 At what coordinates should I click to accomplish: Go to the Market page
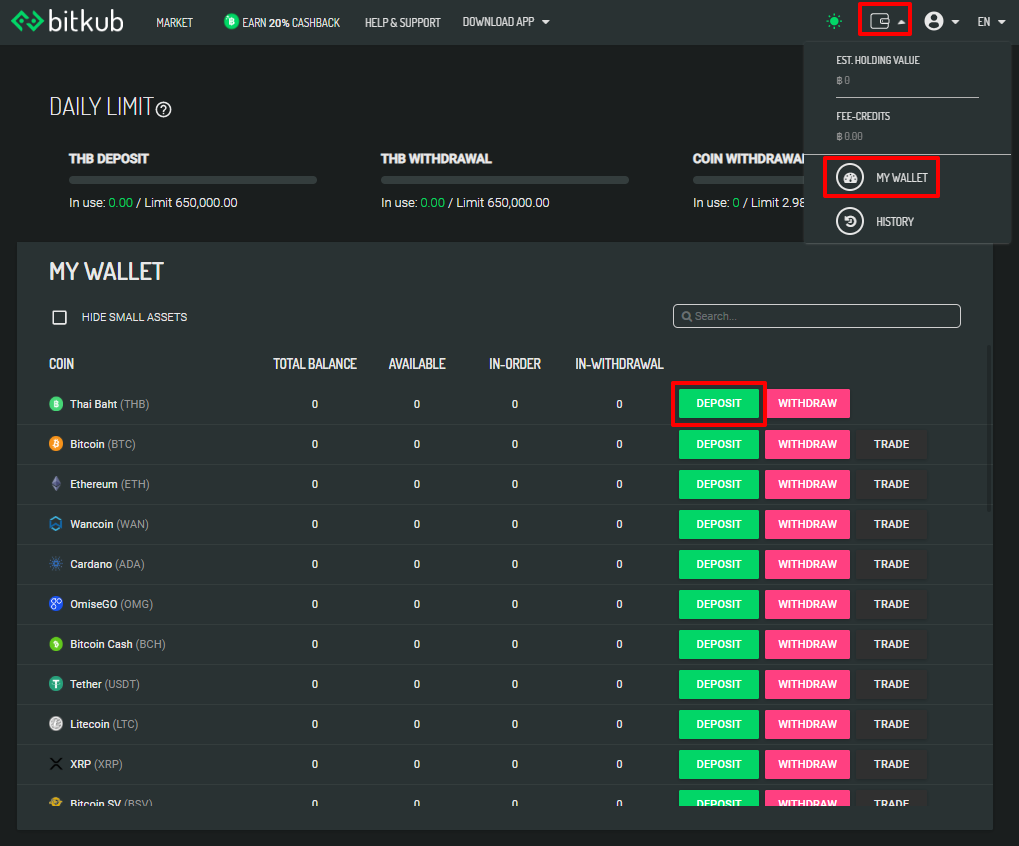[x=174, y=23]
